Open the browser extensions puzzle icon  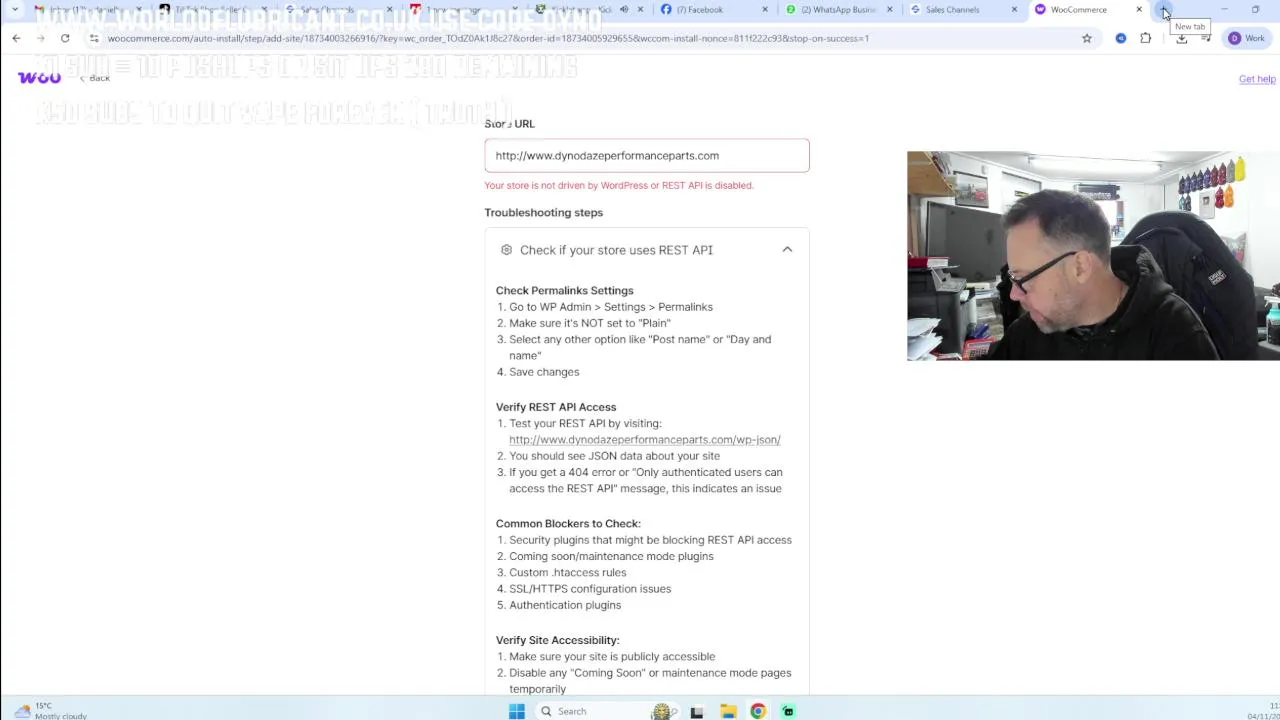click(x=1146, y=38)
